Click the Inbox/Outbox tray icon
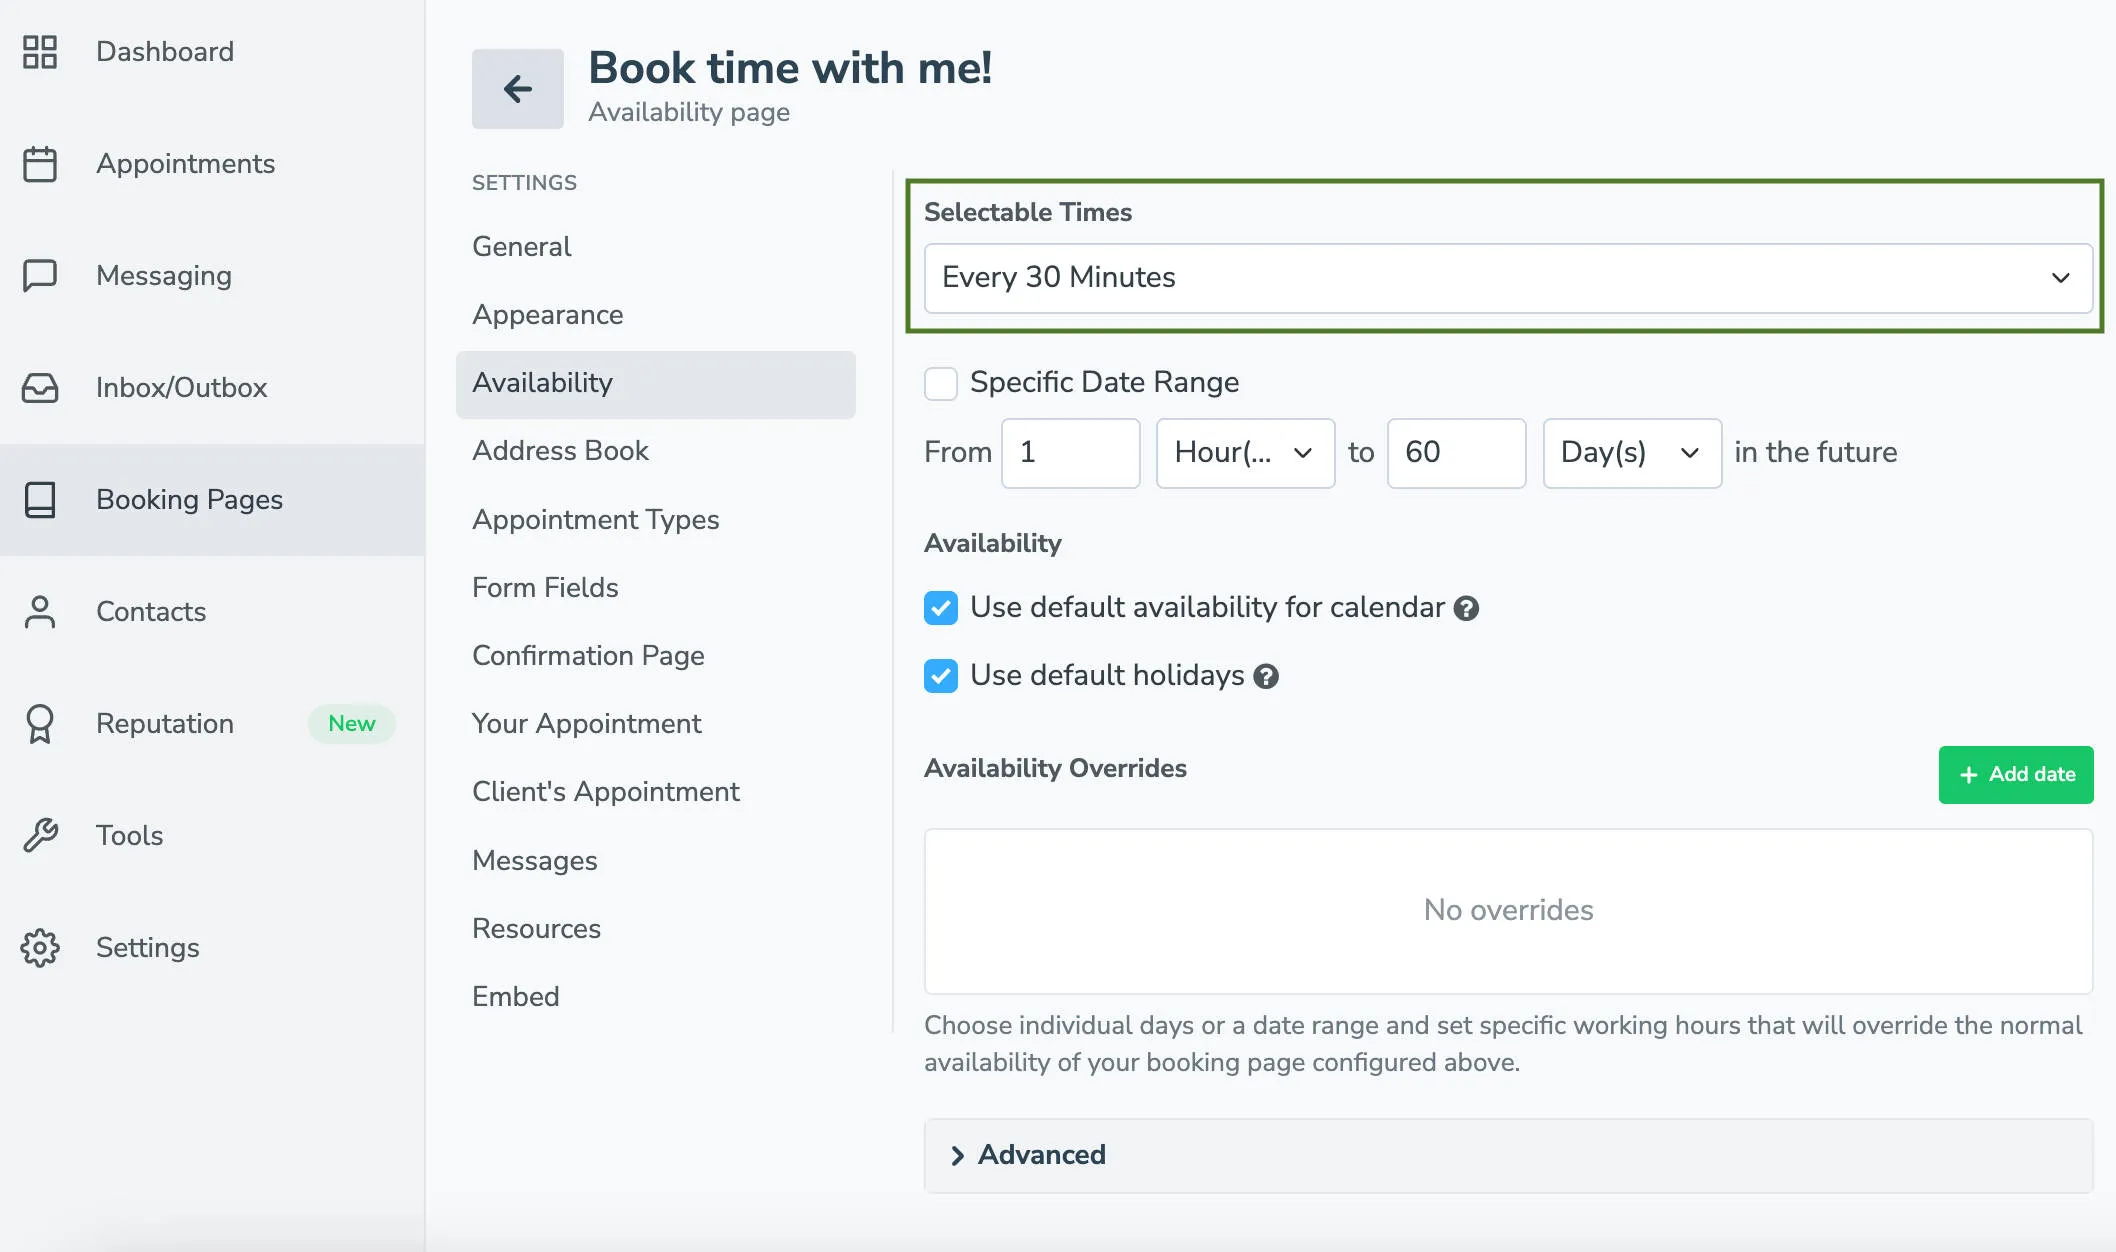Viewport: 2116px width, 1252px height. pyautogui.click(x=40, y=388)
